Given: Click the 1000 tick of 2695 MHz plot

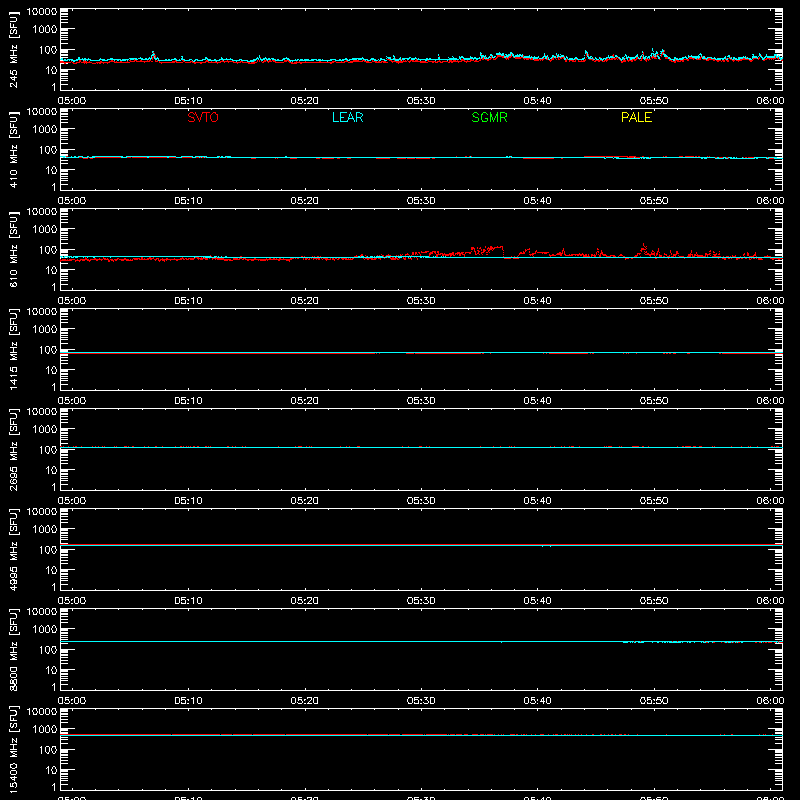Looking at the screenshot, I should [45, 430].
